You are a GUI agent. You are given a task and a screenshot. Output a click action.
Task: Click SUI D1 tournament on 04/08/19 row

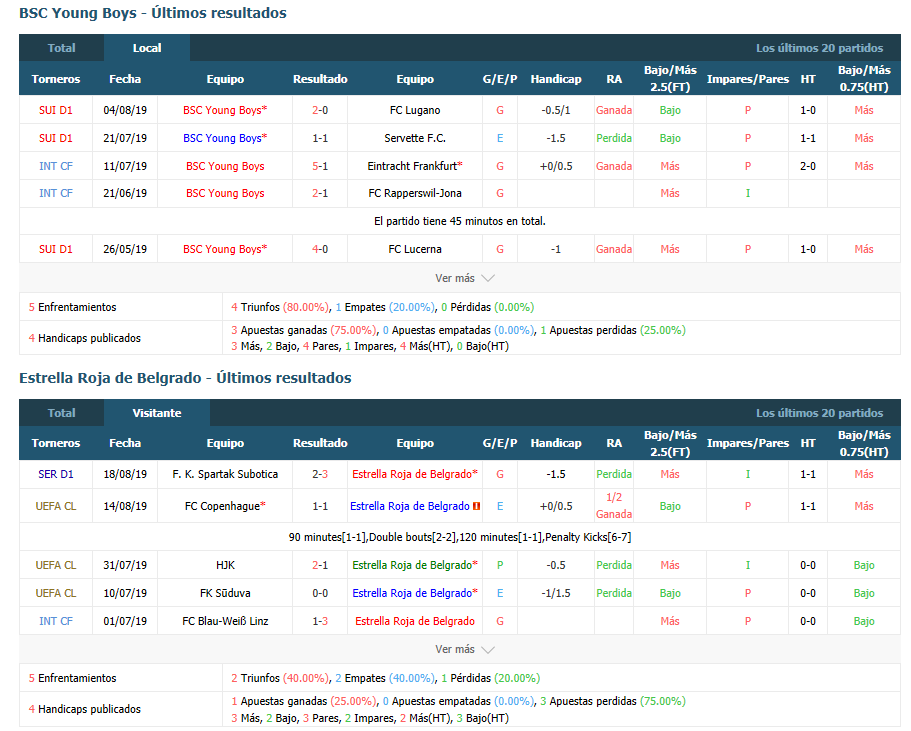point(56,110)
